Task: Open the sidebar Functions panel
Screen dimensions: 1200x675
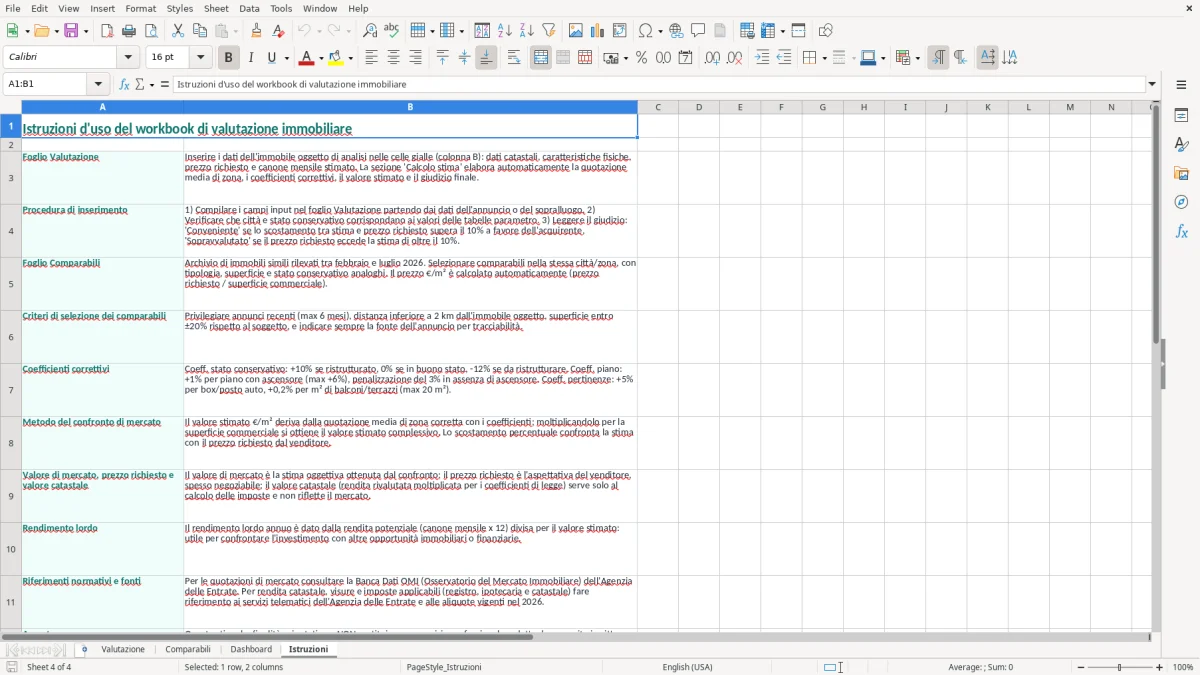Action: (x=1181, y=231)
